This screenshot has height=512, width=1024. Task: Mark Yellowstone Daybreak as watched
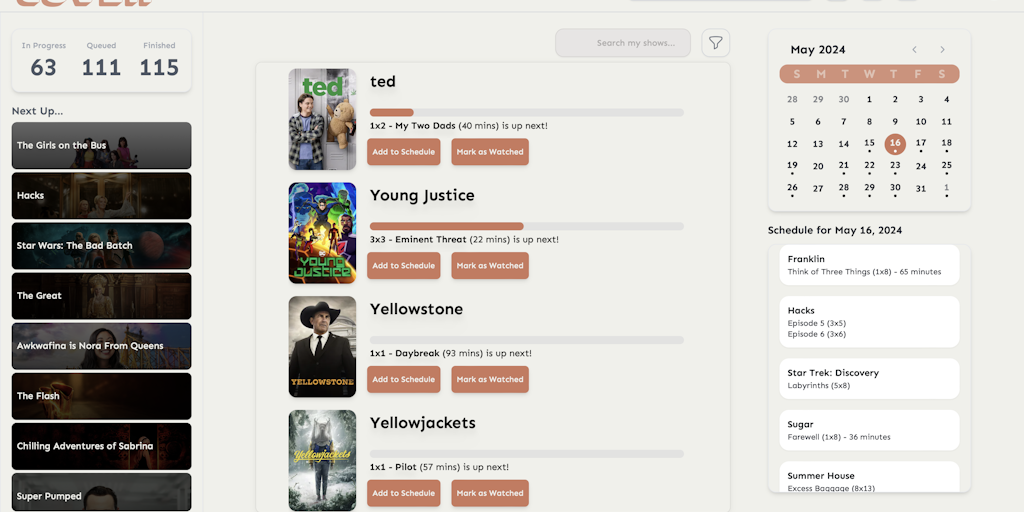pos(490,379)
